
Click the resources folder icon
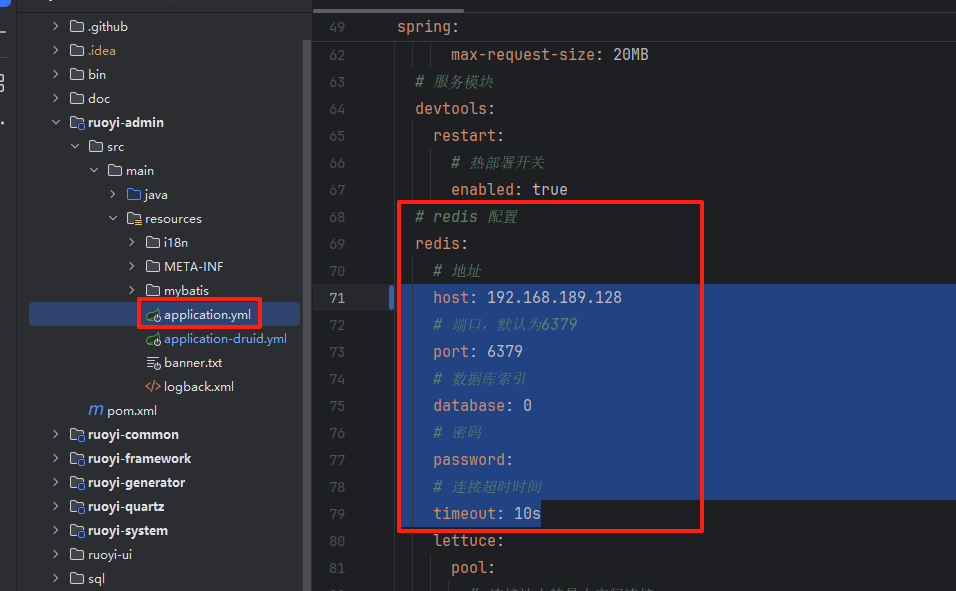coord(134,218)
